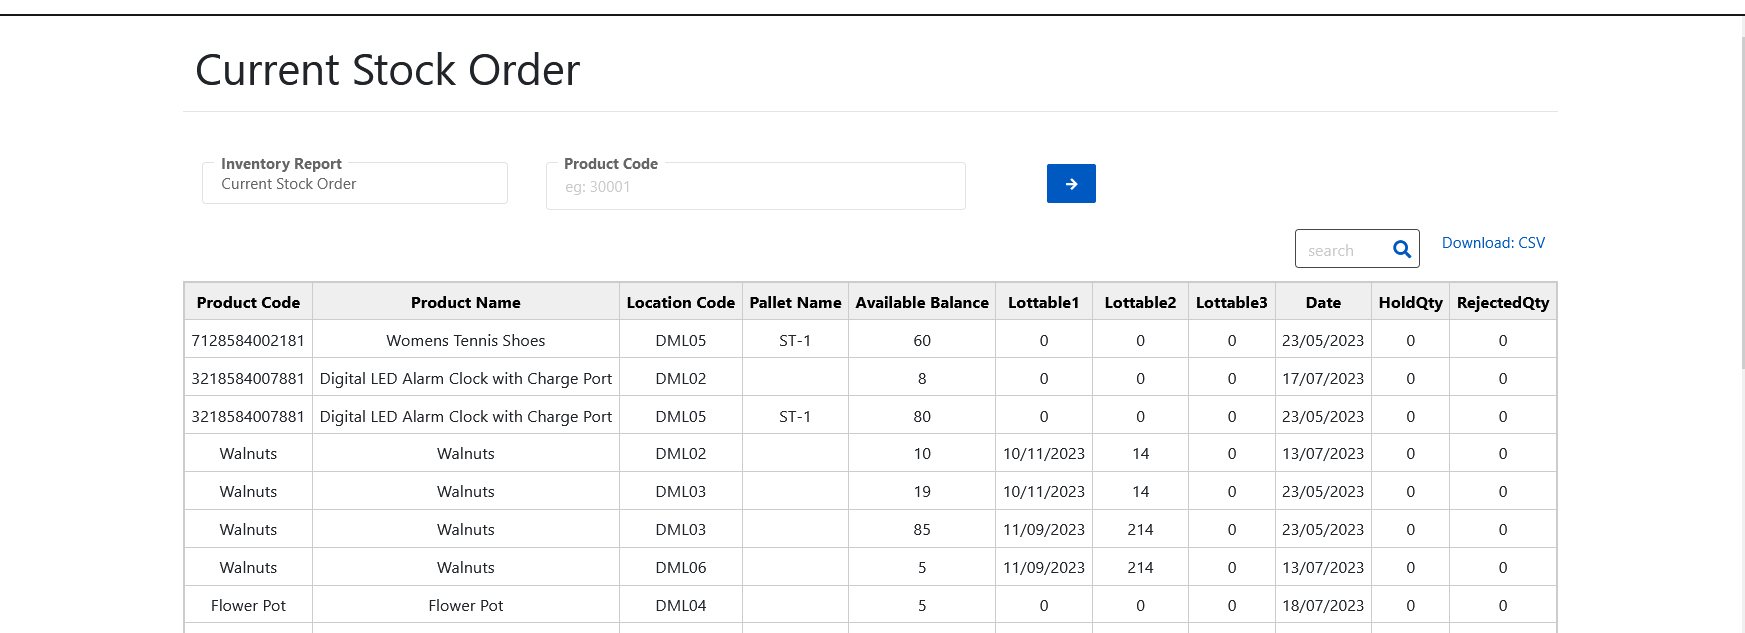Select the Flower Pot product name cell

[465, 606]
